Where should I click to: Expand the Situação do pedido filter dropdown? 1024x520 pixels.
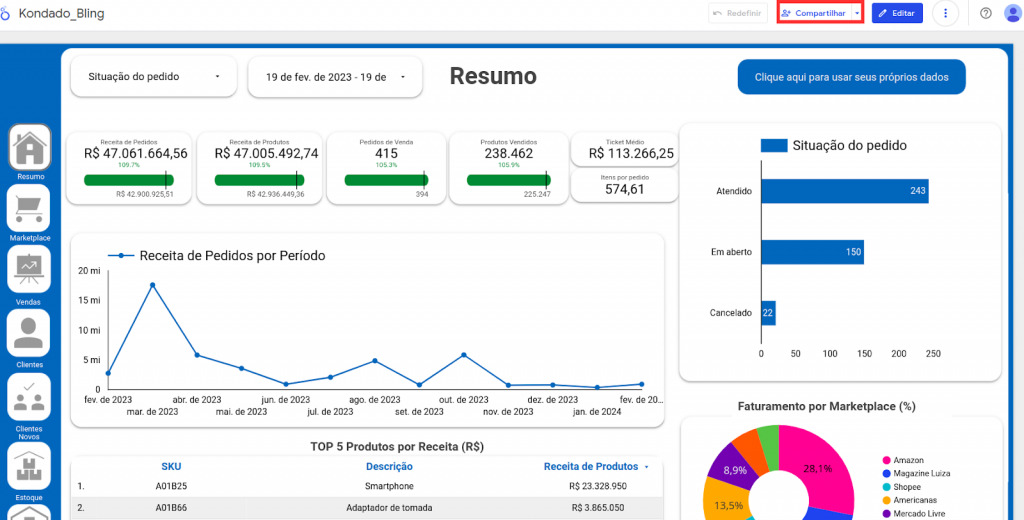click(154, 76)
